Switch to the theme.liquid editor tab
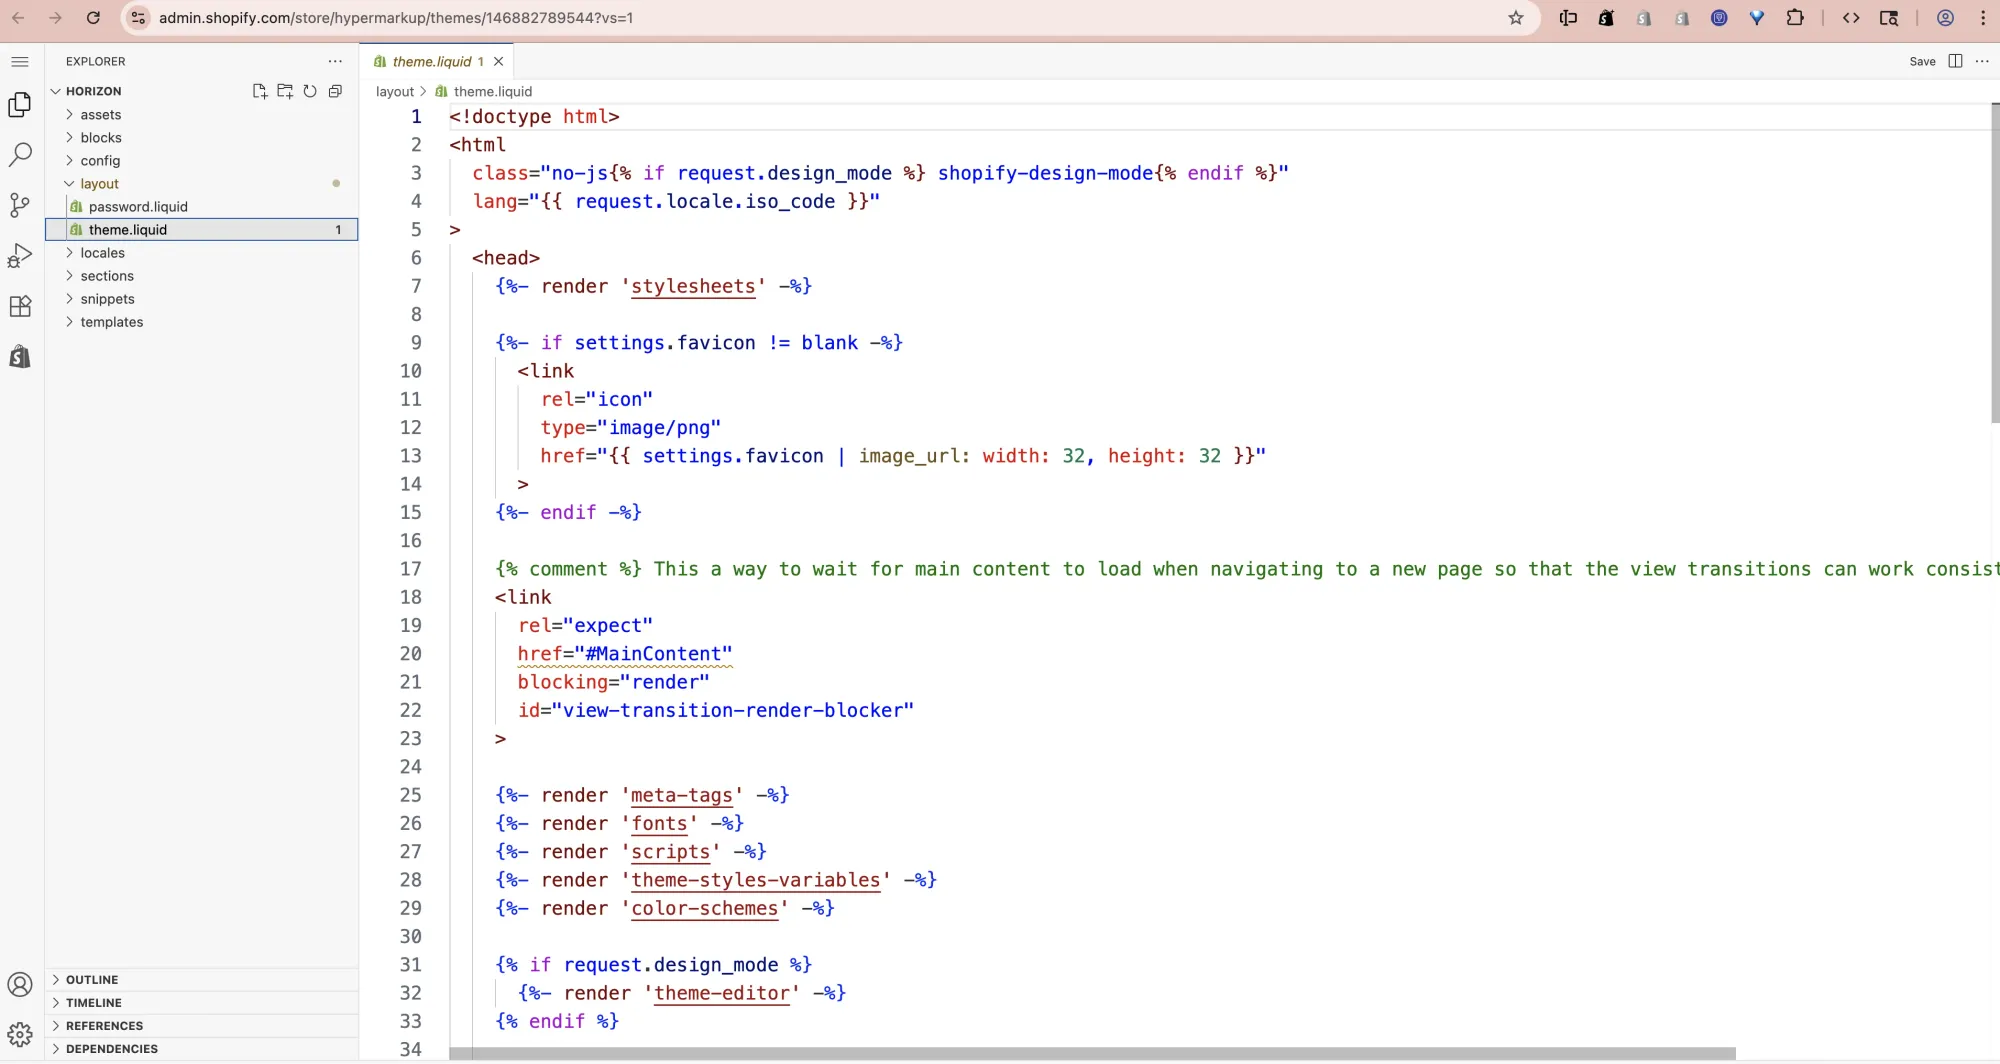This screenshot has width=2000, height=1064. [432, 61]
